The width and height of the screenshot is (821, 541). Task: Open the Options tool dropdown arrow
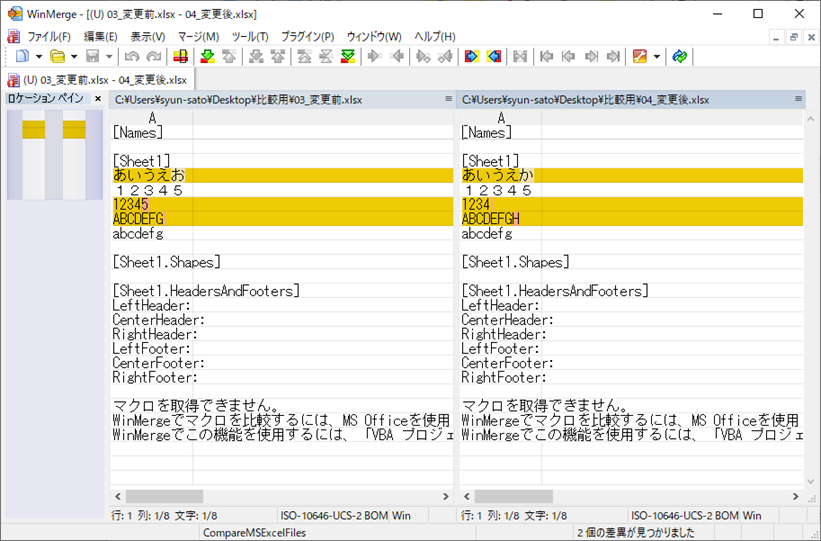[x=656, y=56]
